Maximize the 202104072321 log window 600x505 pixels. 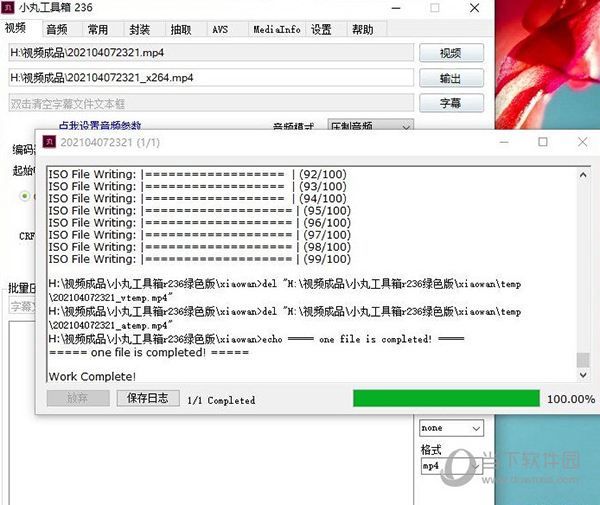pyautogui.click(x=543, y=142)
